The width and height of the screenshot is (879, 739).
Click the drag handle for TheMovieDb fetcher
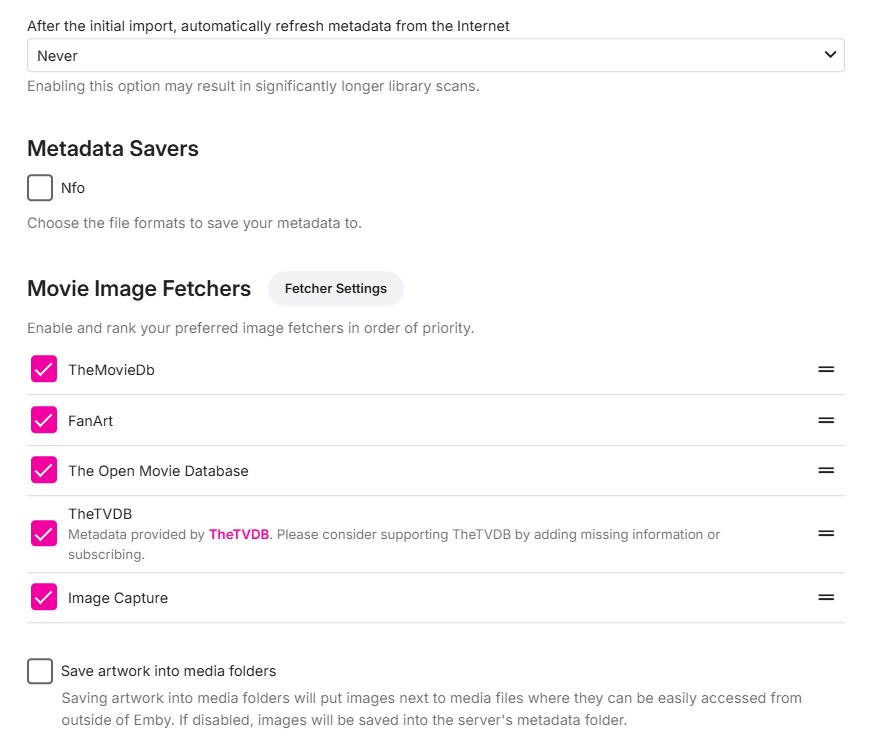pyautogui.click(x=826, y=370)
